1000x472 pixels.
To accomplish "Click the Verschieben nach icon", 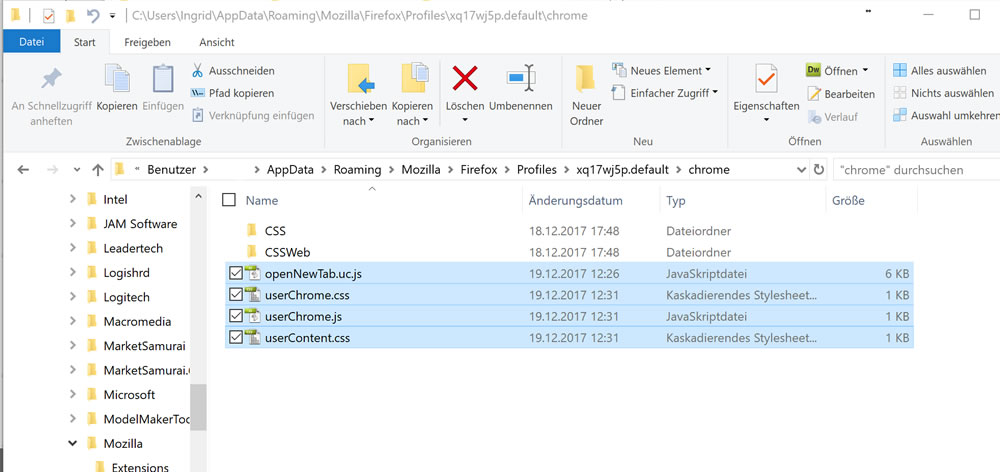I will click(x=360, y=78).
